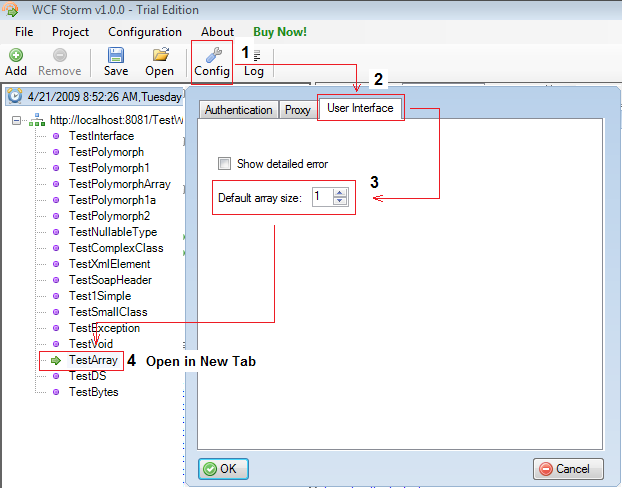Click the Cancel button in dialog
The image size is (622, 488).
568,469
